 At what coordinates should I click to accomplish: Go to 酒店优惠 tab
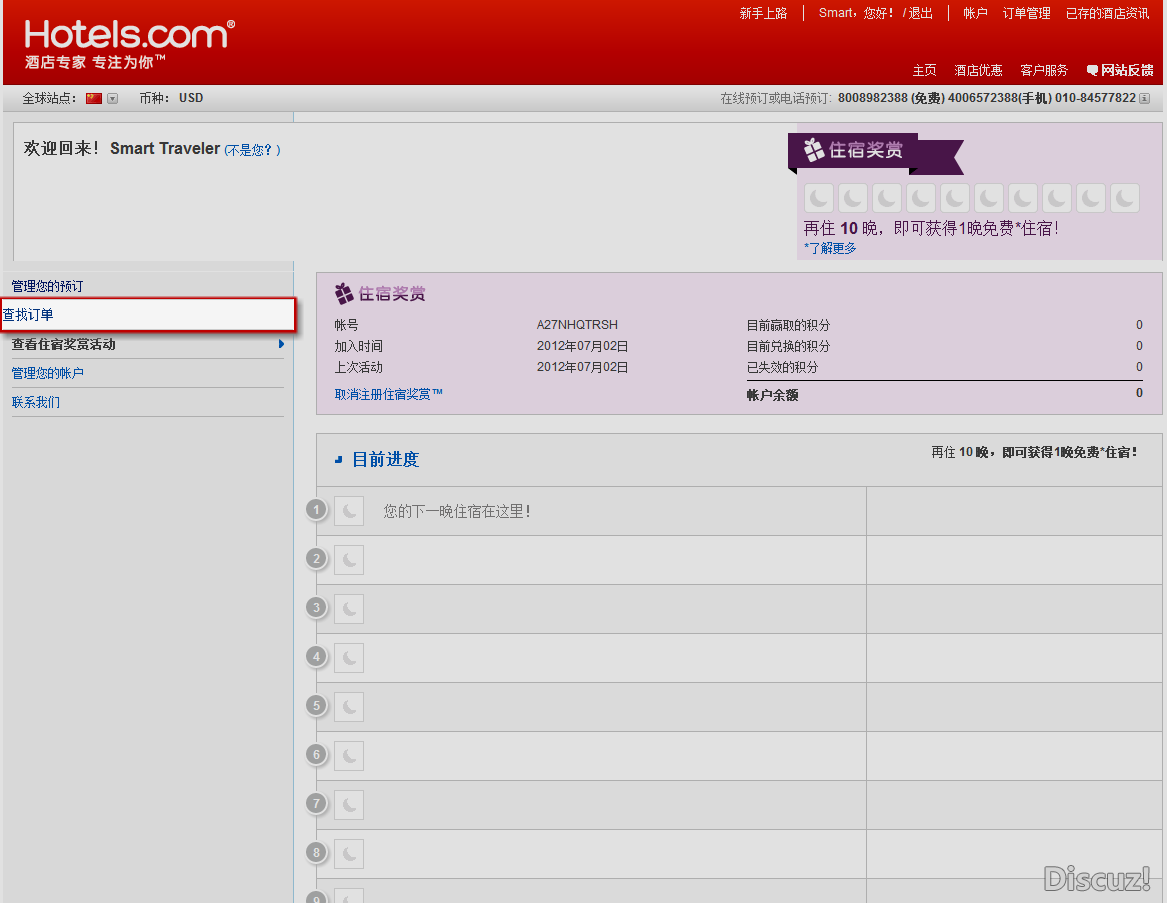tap(978, 70)
